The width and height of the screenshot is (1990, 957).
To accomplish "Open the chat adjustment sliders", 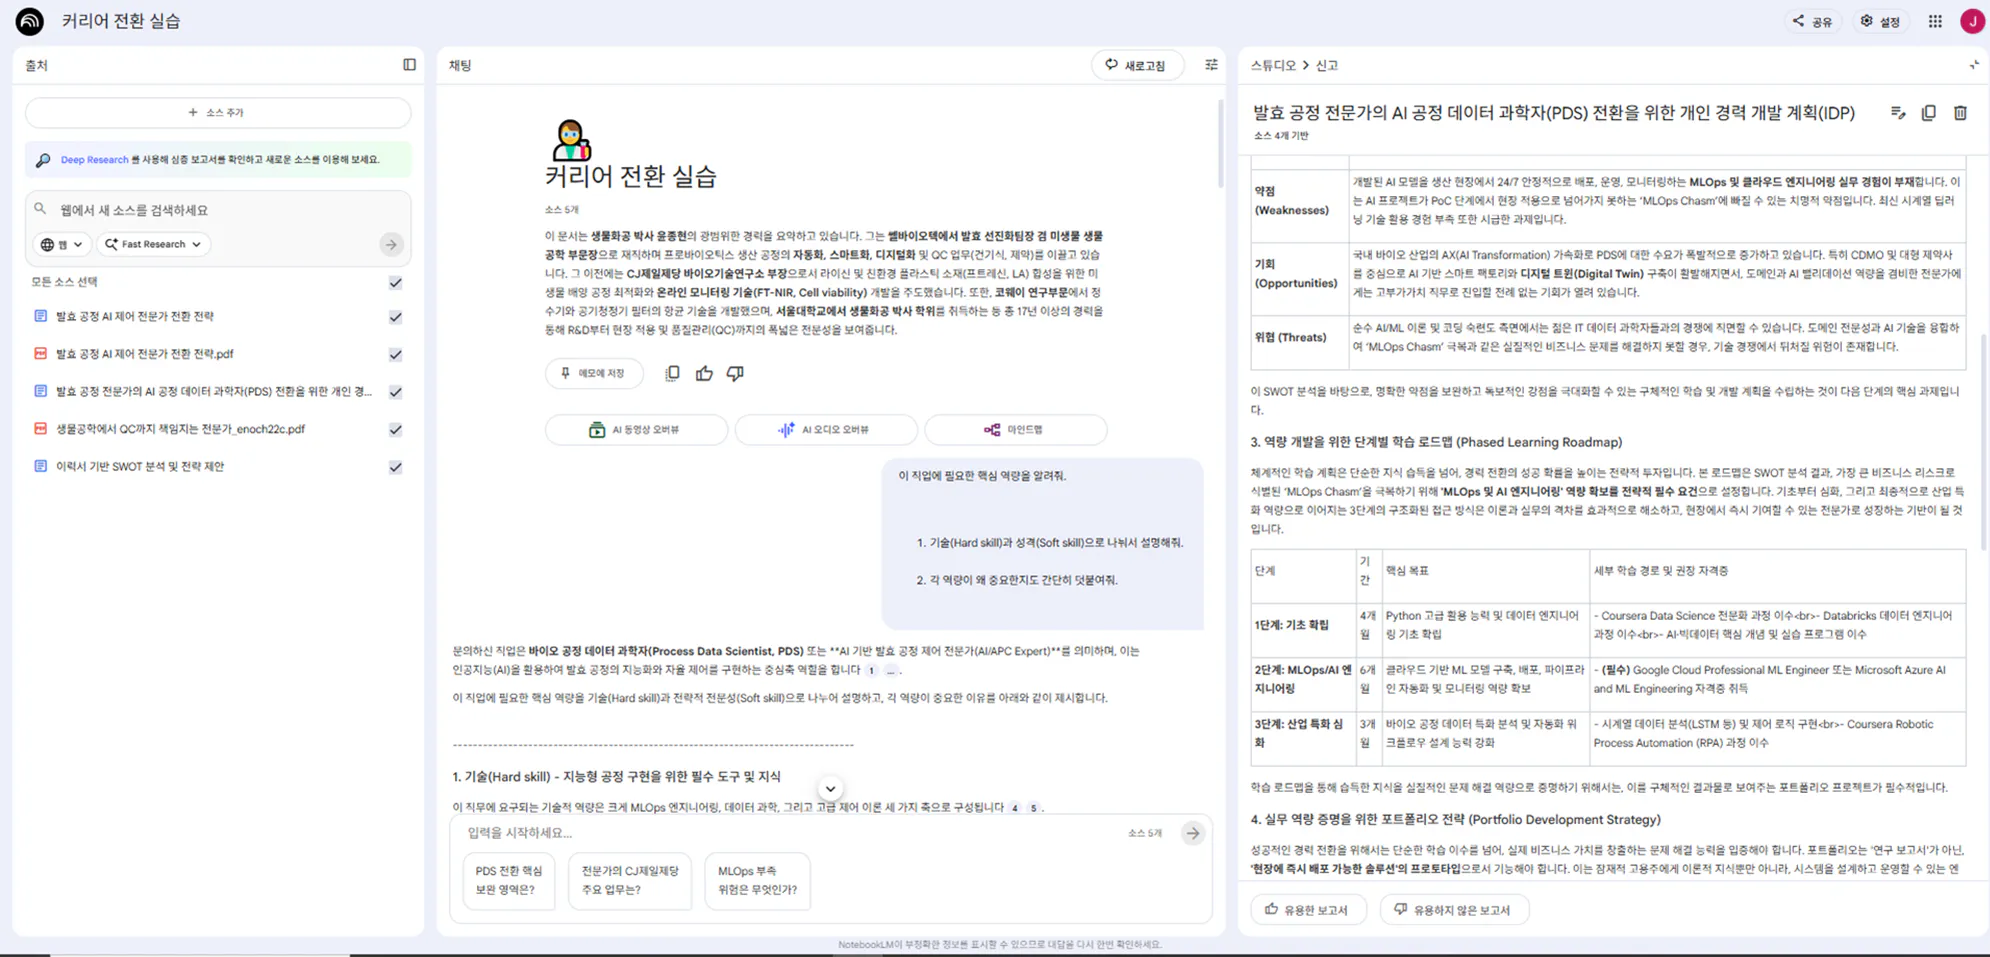I will 1210,64.
